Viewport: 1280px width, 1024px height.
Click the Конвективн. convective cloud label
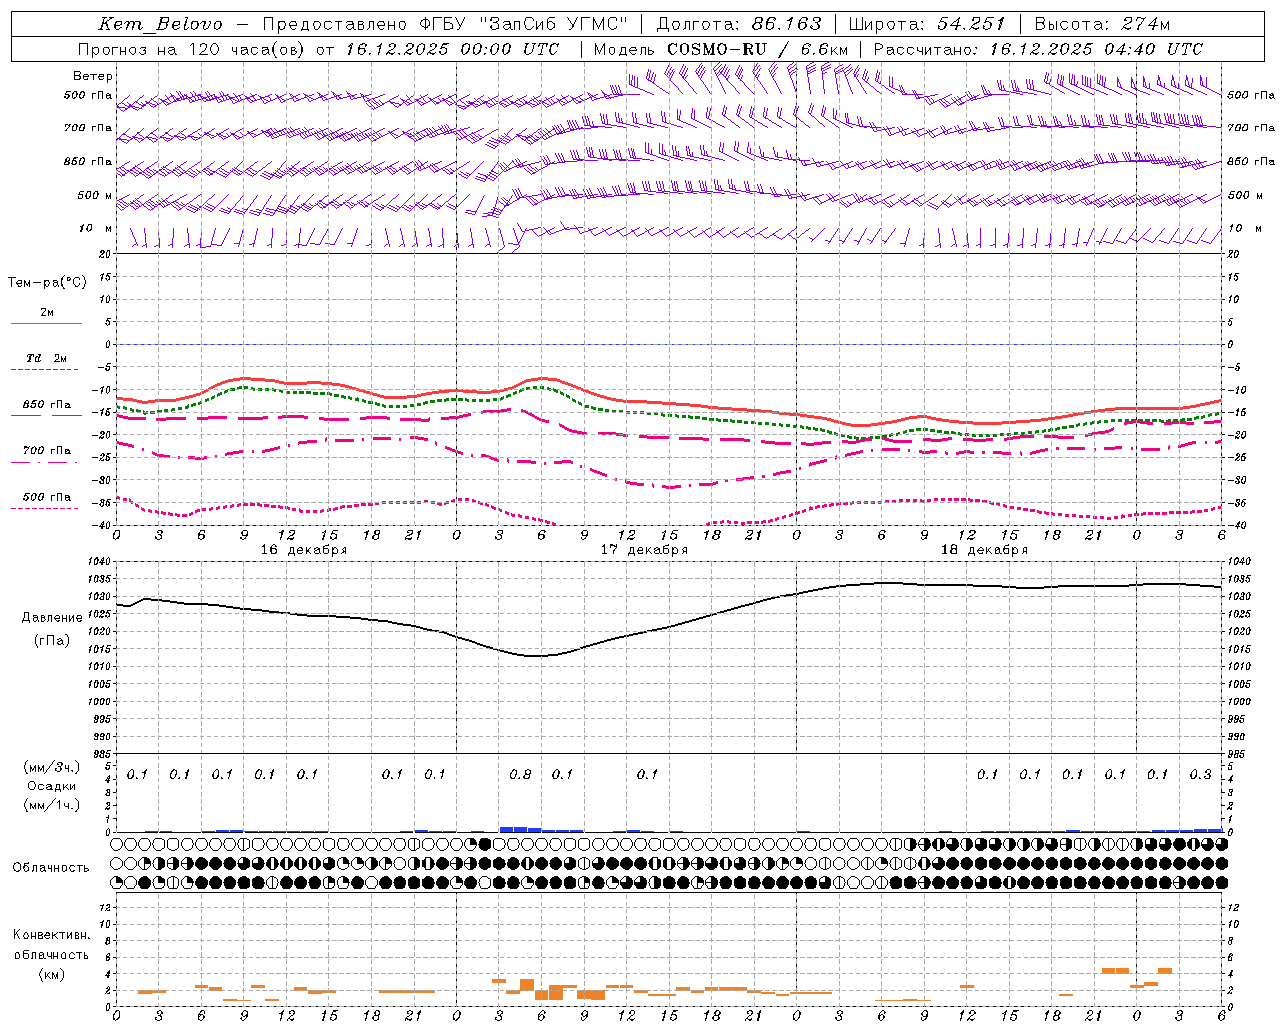(x=51, y=935)
